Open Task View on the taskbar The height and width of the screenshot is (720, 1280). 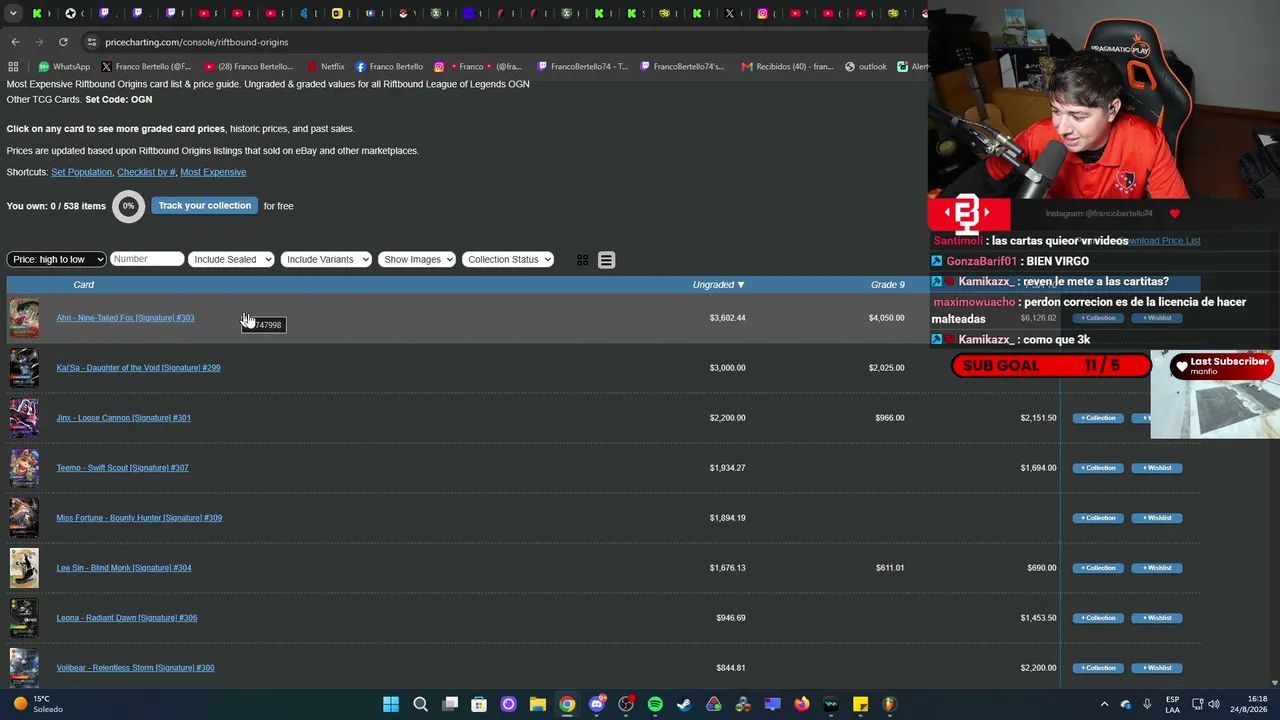(450, 704)
